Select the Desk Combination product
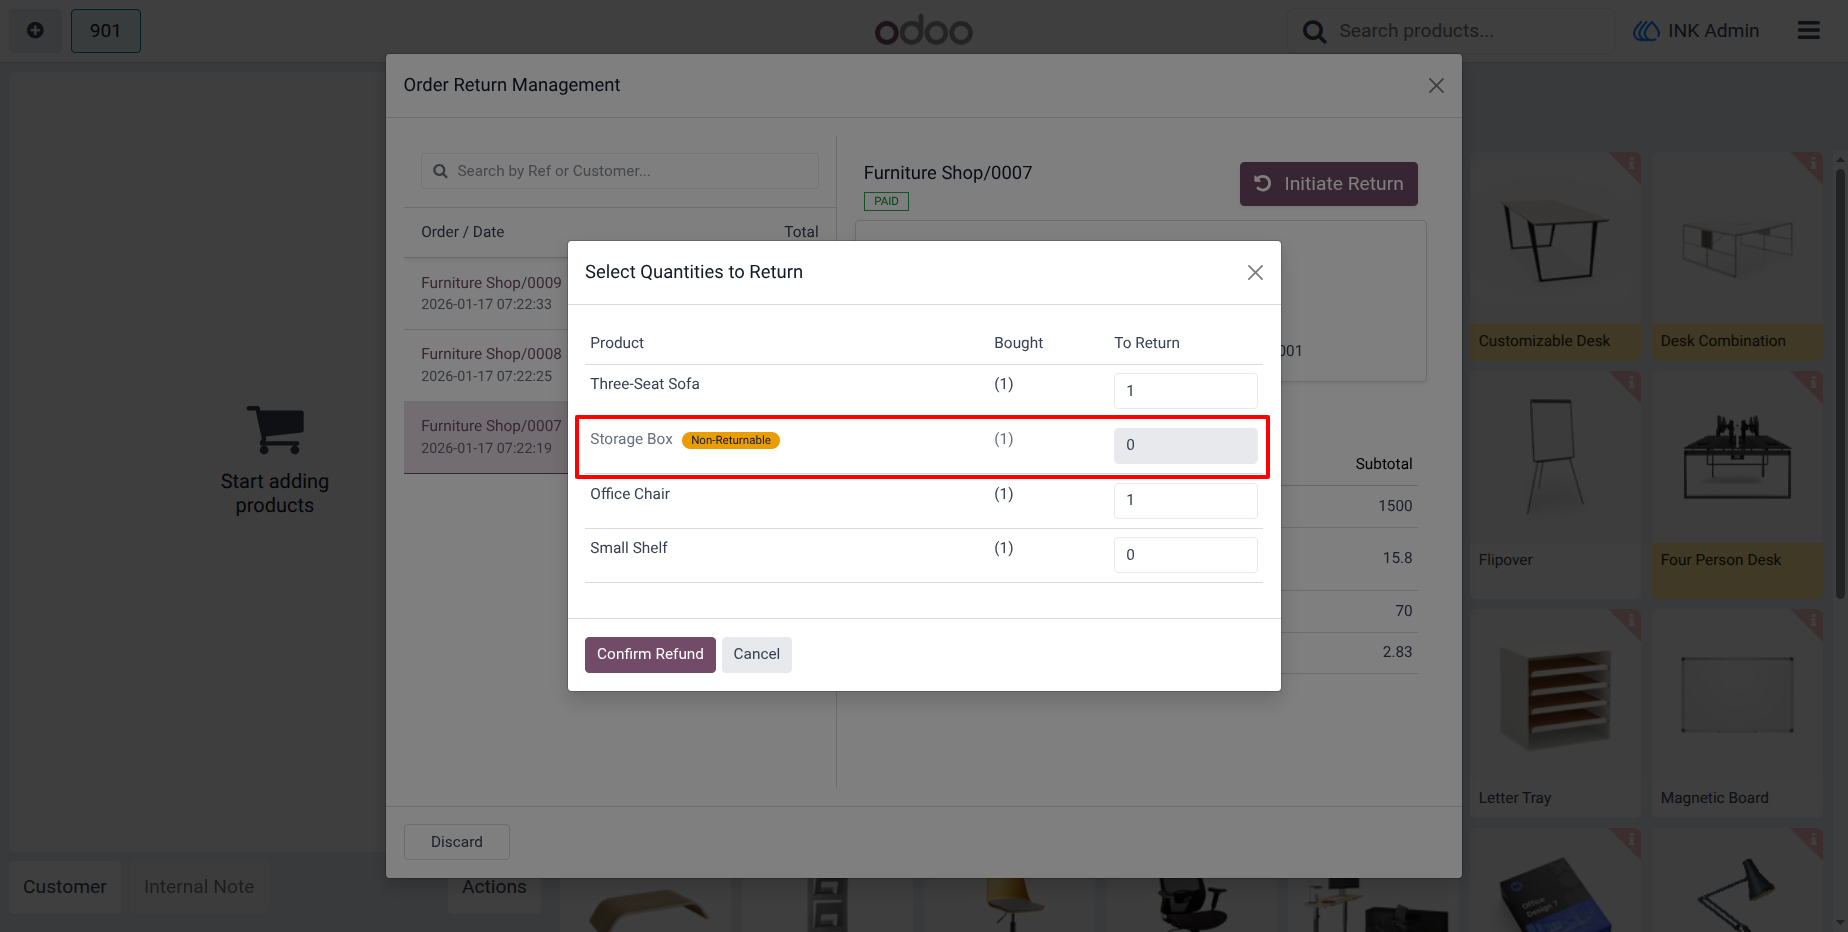The width and height of the screenshot is (1848, 932). coord(1738,256)
